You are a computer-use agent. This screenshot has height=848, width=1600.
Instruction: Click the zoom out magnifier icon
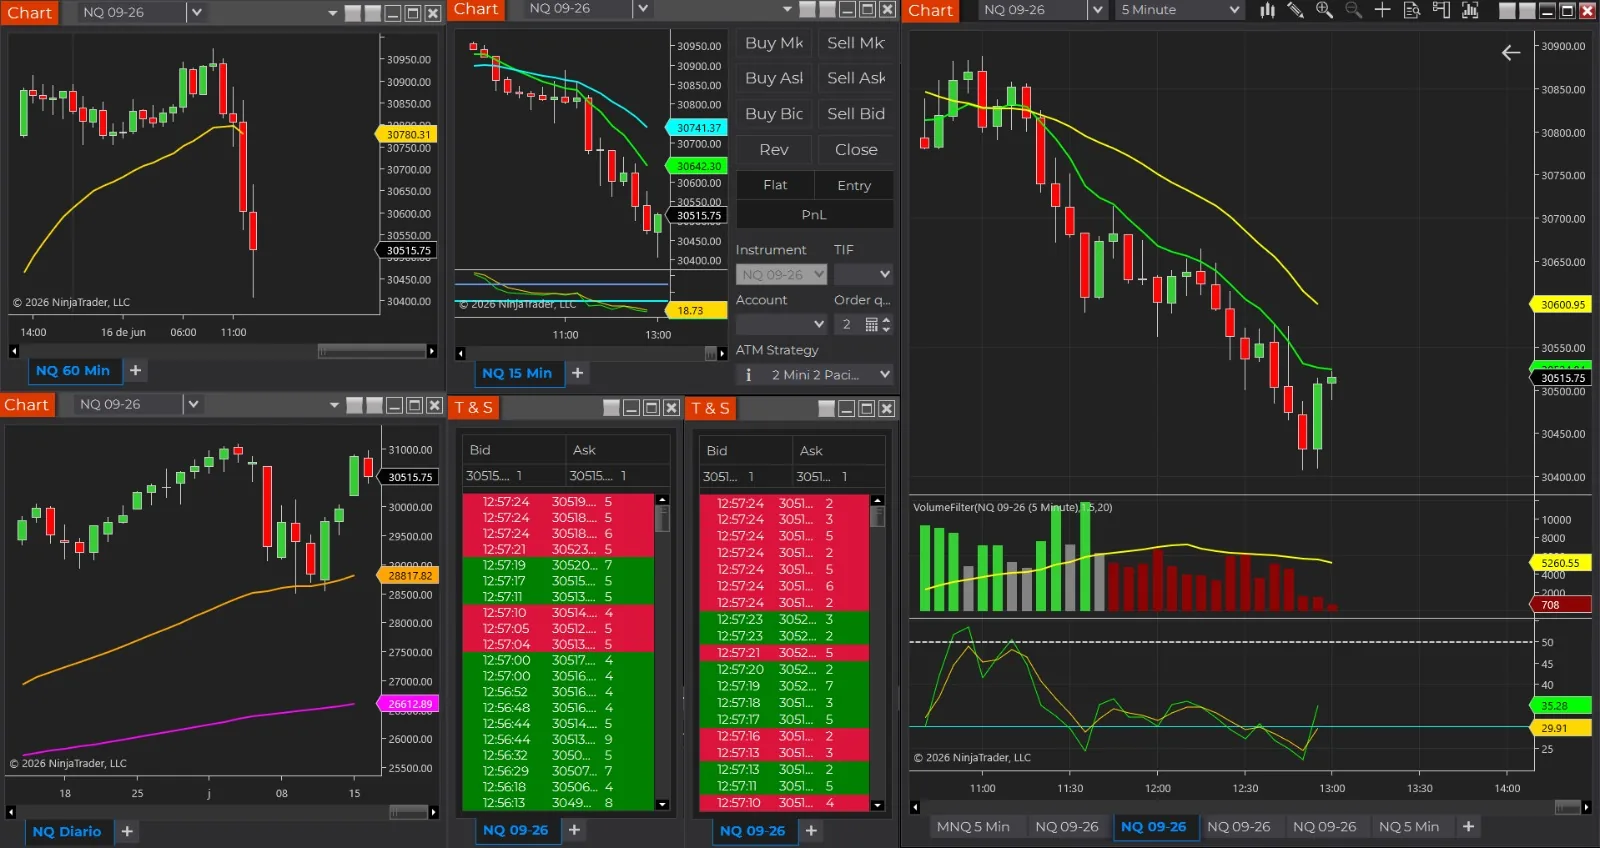point(1353,10)
